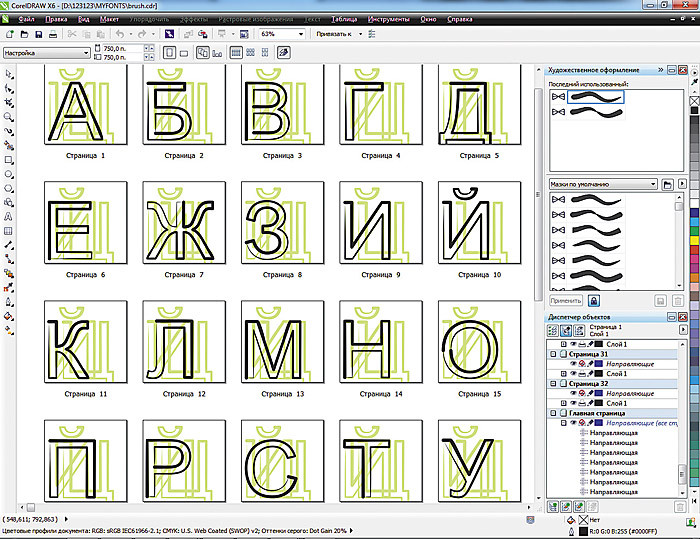The height and width of the screenshot is (539, 700).
Task: Toggle the lock icon next to Применить
Action: [594, 301]
